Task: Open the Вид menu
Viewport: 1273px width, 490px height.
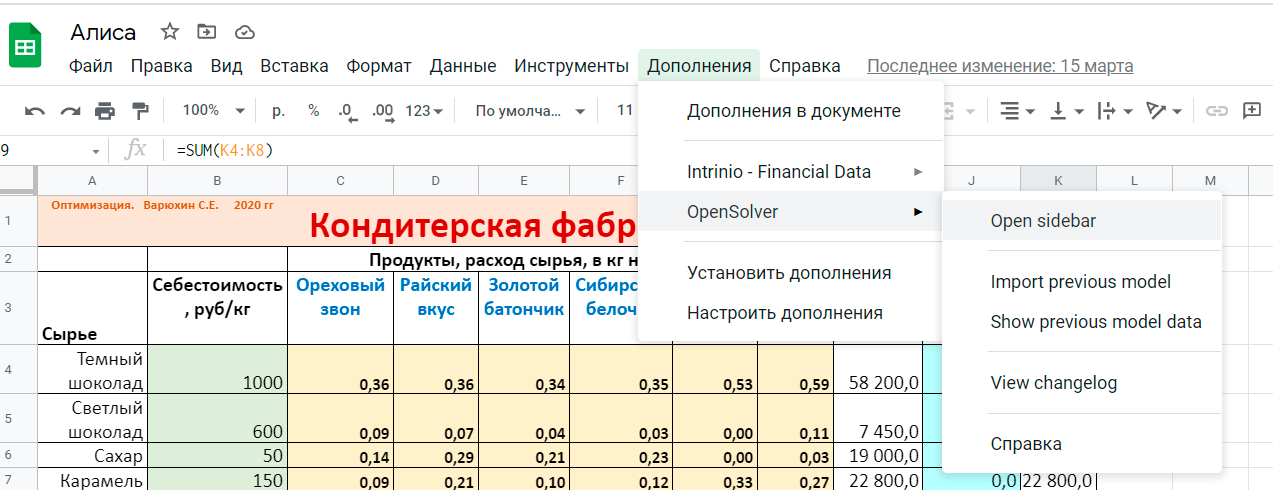Action: (x=226, y=66)
